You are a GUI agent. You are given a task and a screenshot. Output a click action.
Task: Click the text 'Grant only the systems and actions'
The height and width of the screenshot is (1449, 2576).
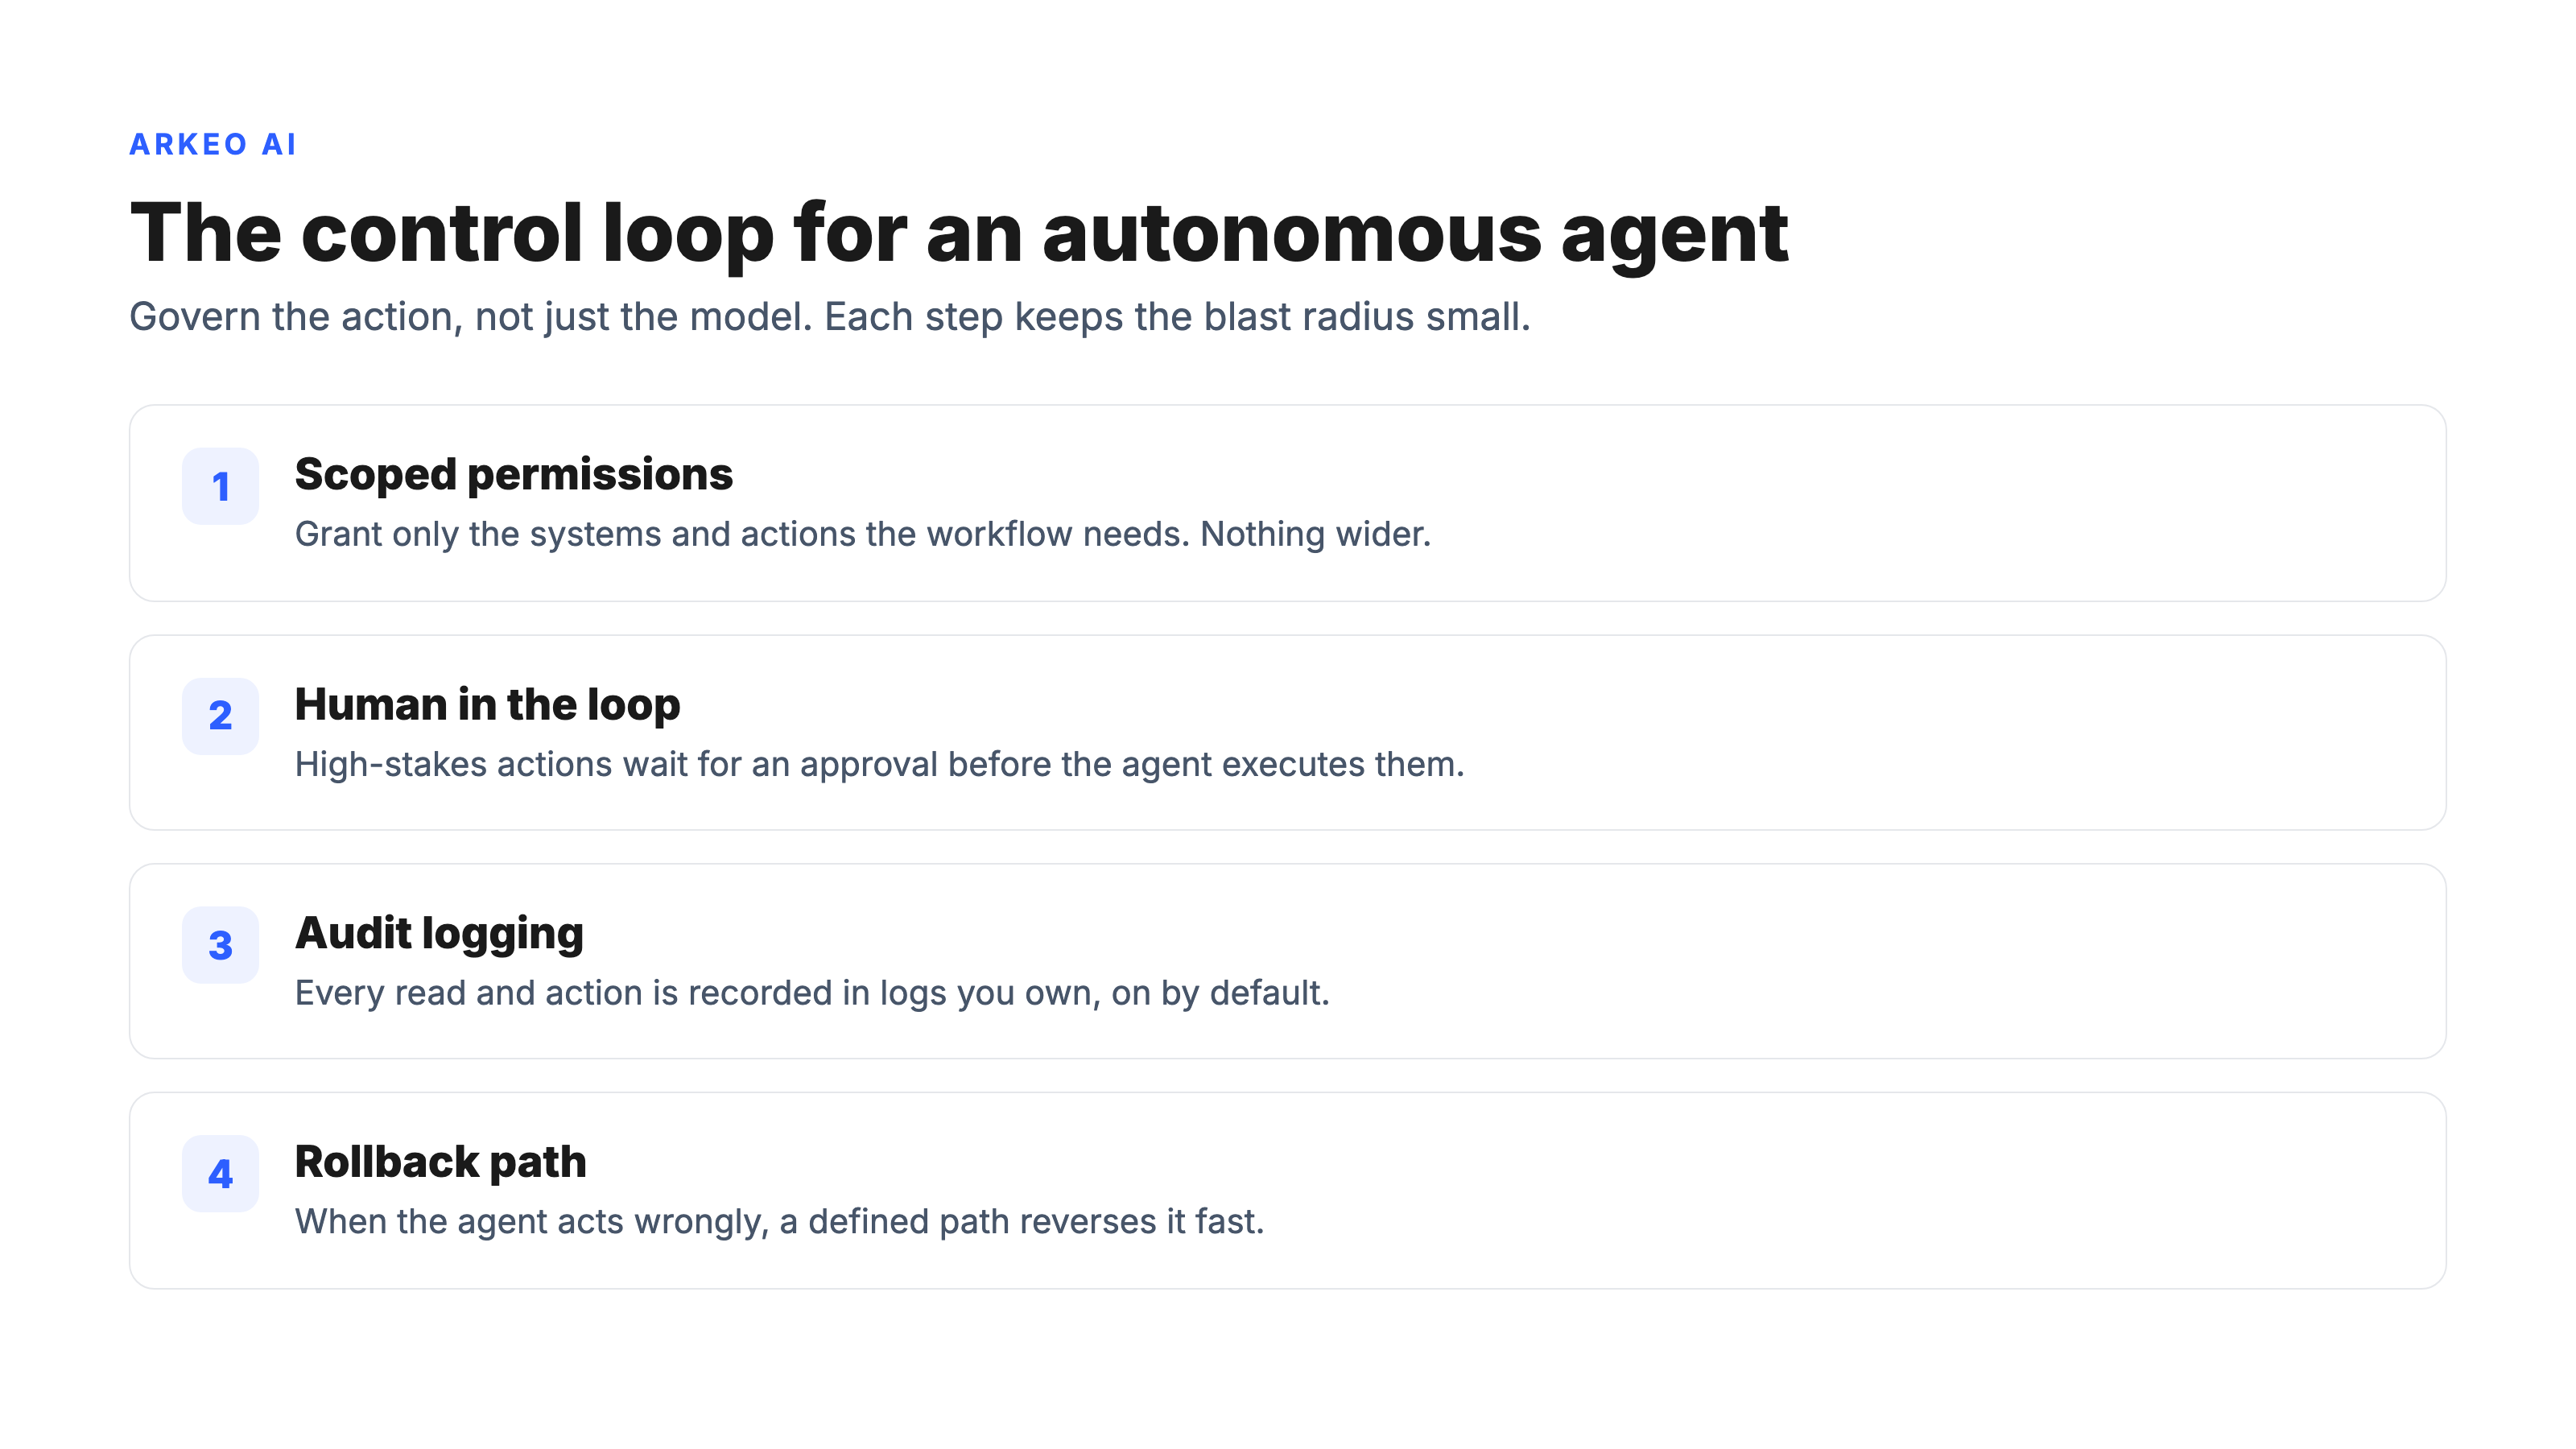tap(576, 535)
